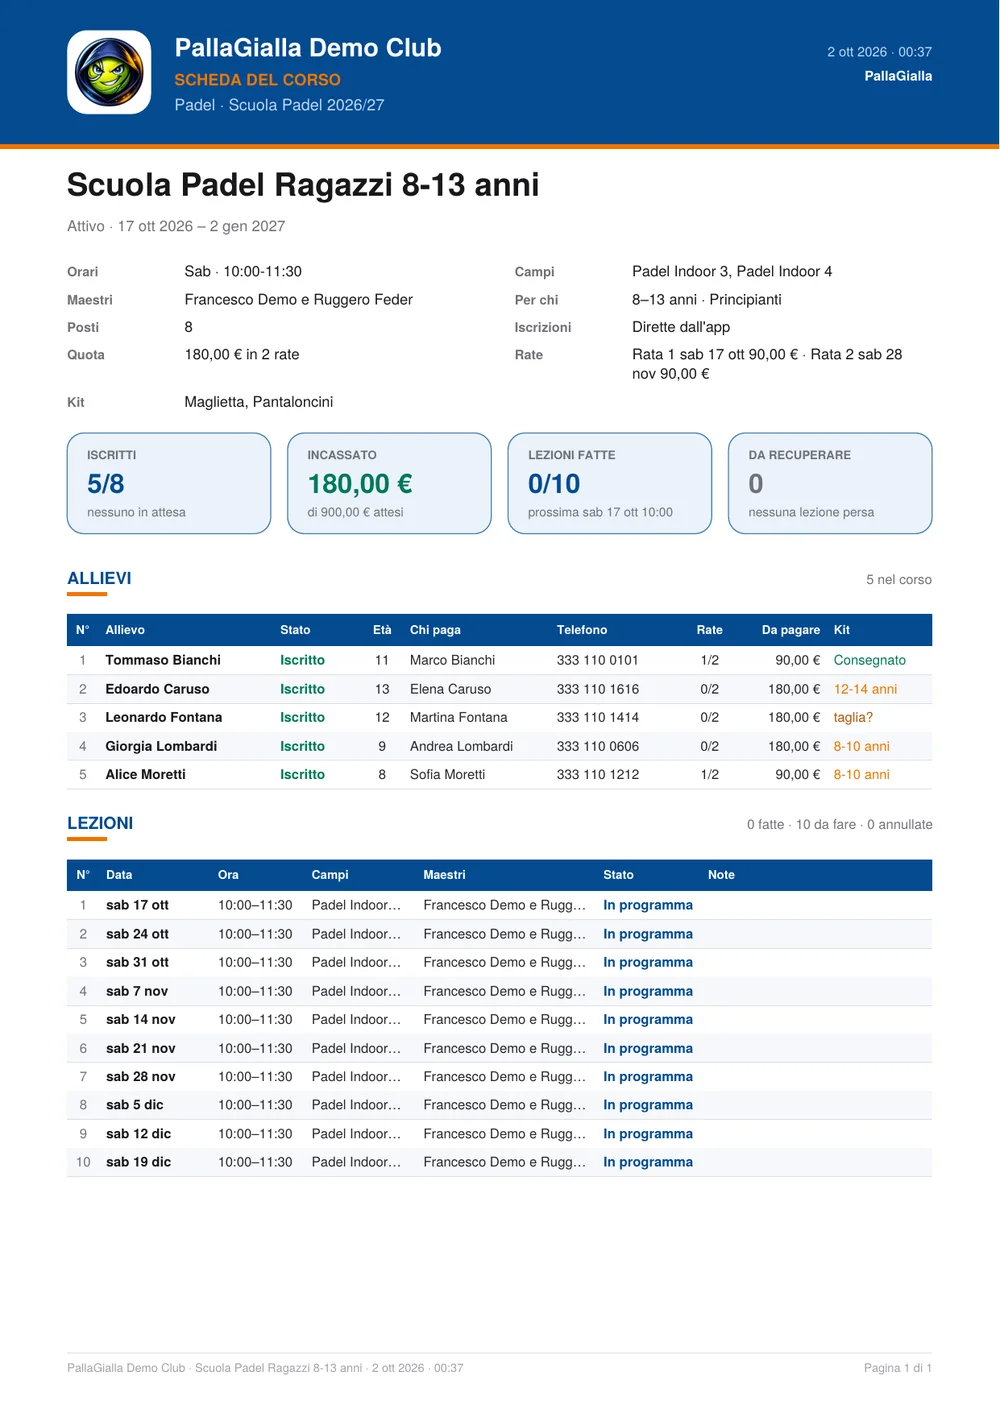Click the ALLIEVI section heading
The image size is (1000, 1413).
[x=99, y=578]
